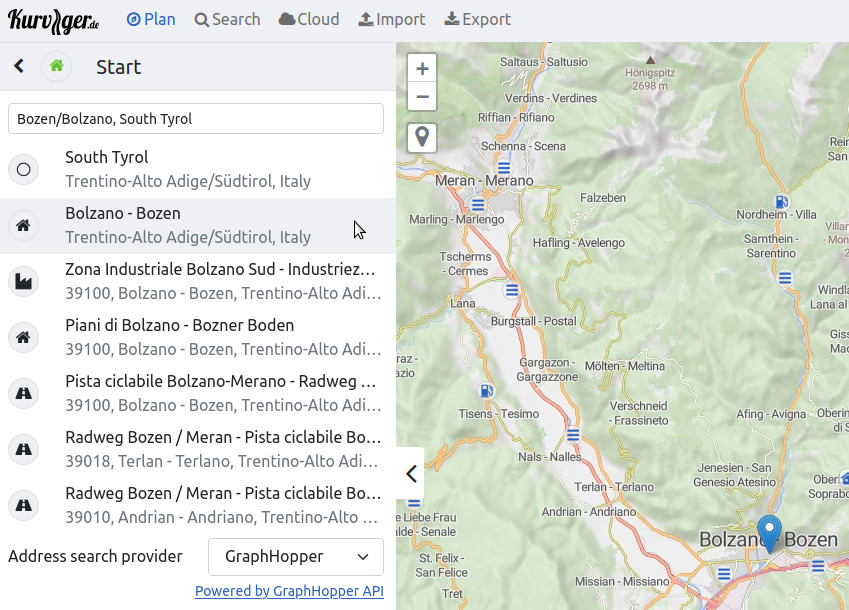This screenshot has height=610, width=849.
Task: Click the green home Start icon
Action: [x=57, y=66]
